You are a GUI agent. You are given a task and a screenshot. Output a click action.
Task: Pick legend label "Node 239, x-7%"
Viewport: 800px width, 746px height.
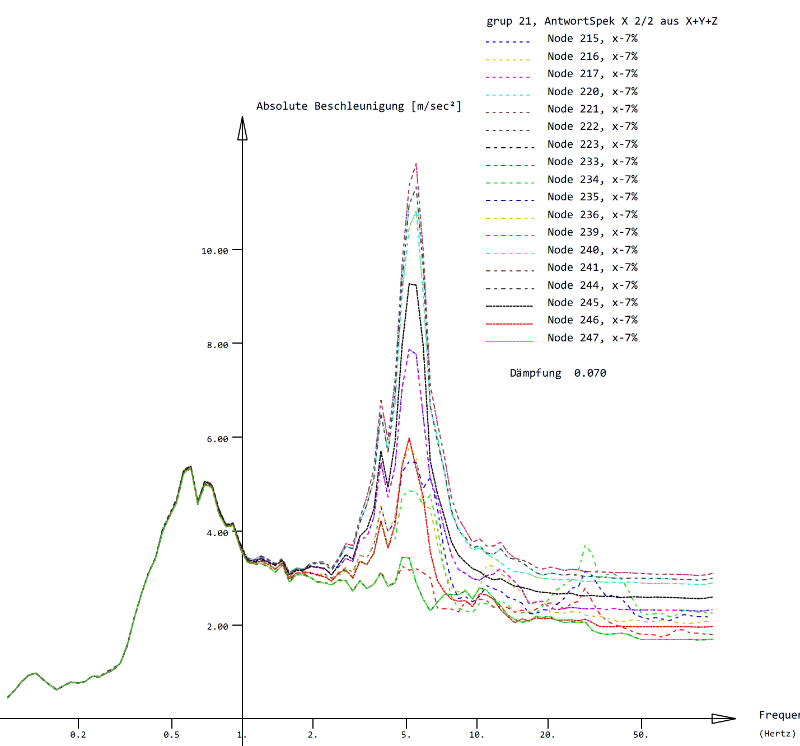(592, 232)
